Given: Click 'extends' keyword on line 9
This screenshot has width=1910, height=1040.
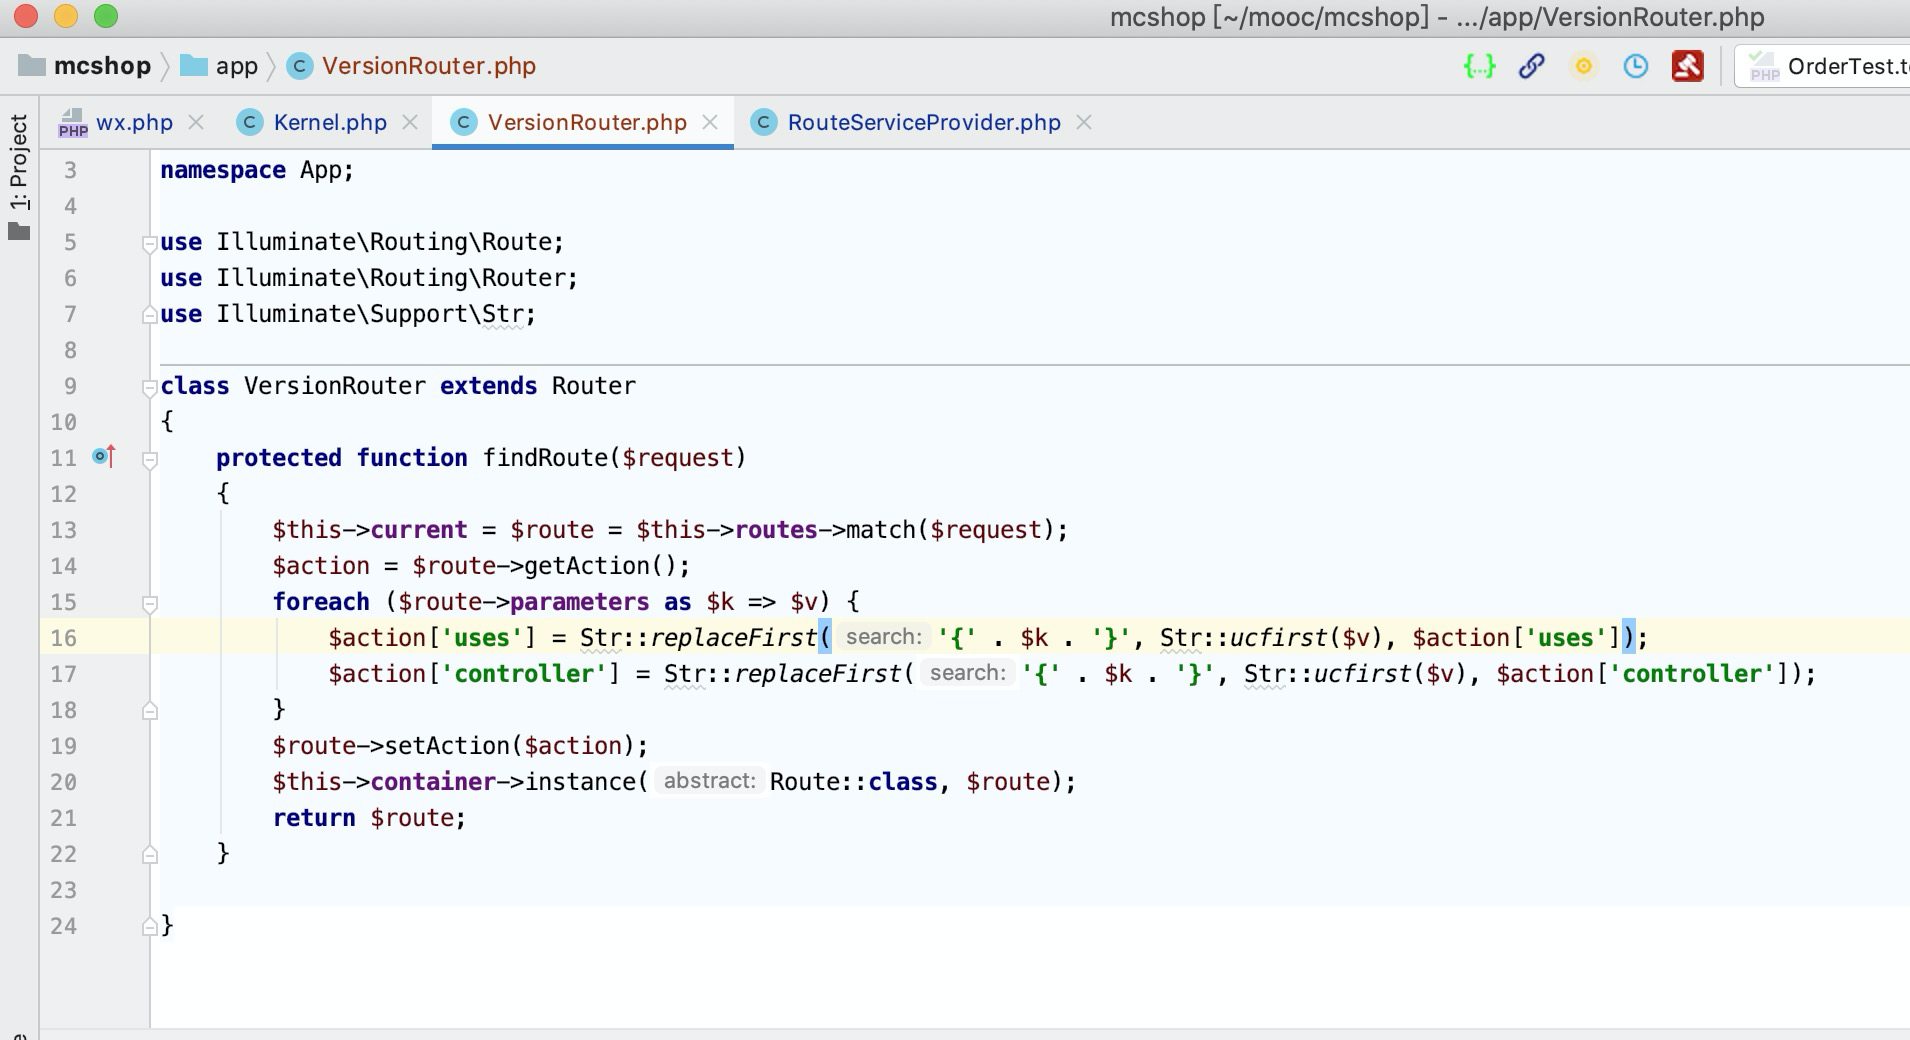Looking at the screenshot, I should [x=488, y=386].
